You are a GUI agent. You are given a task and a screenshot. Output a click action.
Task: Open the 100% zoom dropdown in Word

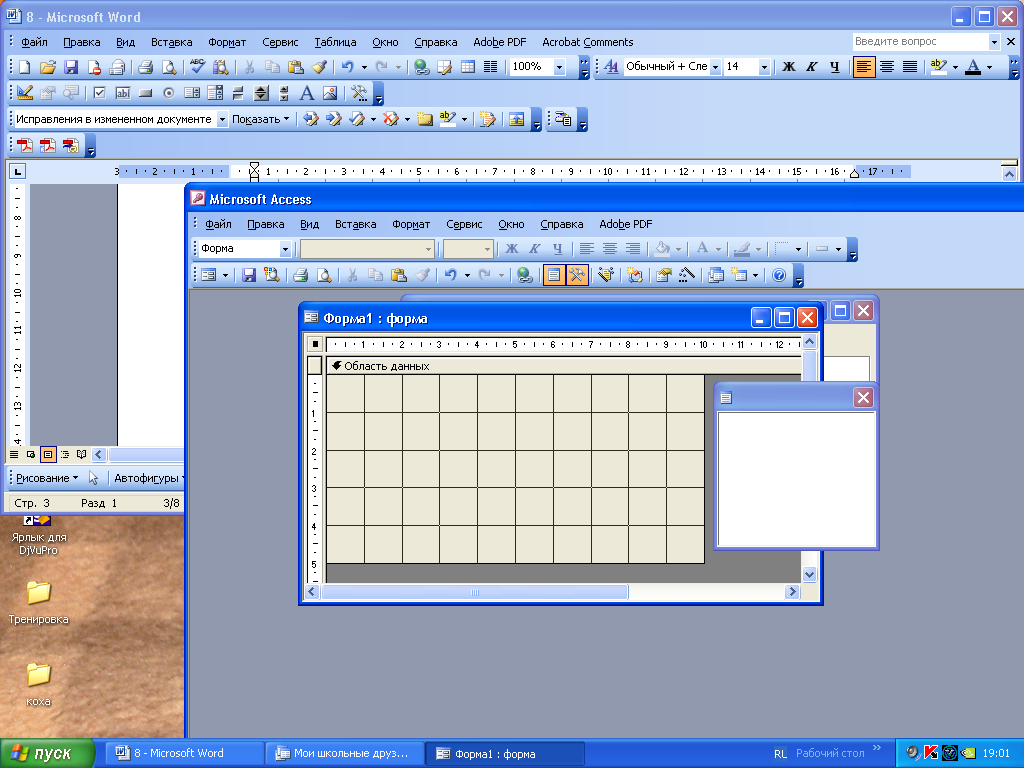pyautogui.click(x=559, y=67)
